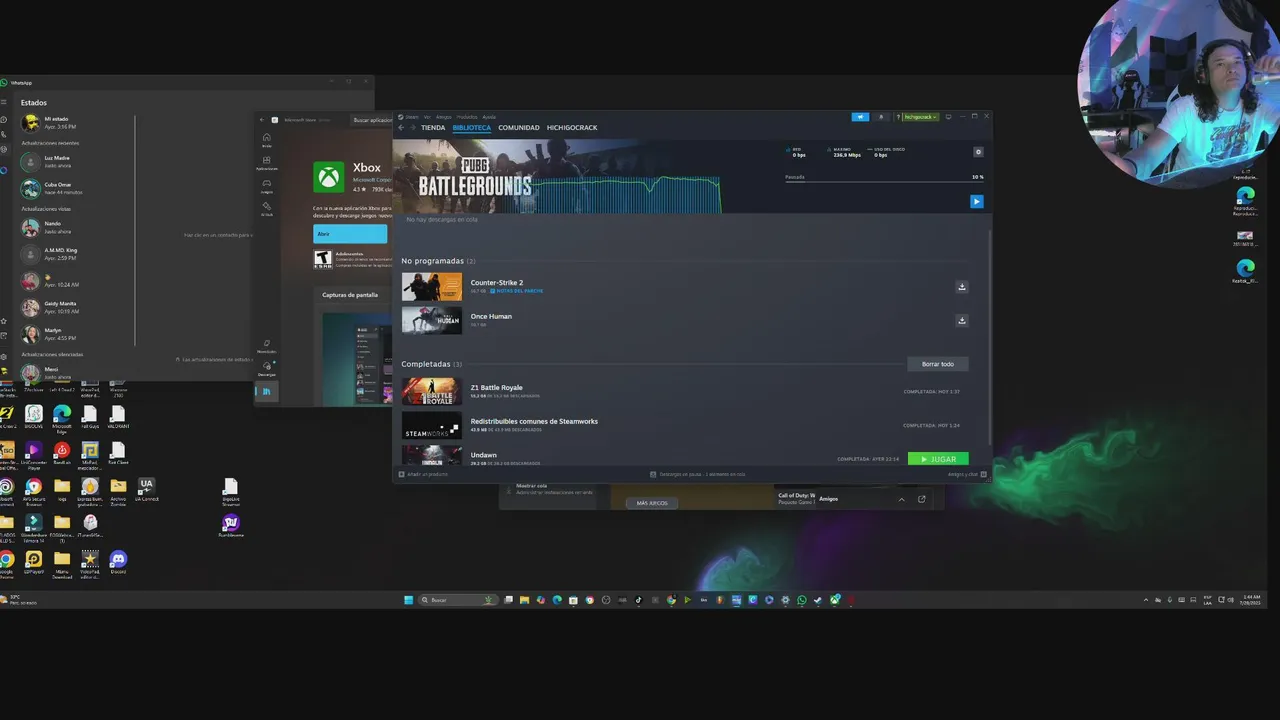This screenshot has width=1280, height=720.
Task: Click the Steam announcements megaphone icon
Action: 860,117
